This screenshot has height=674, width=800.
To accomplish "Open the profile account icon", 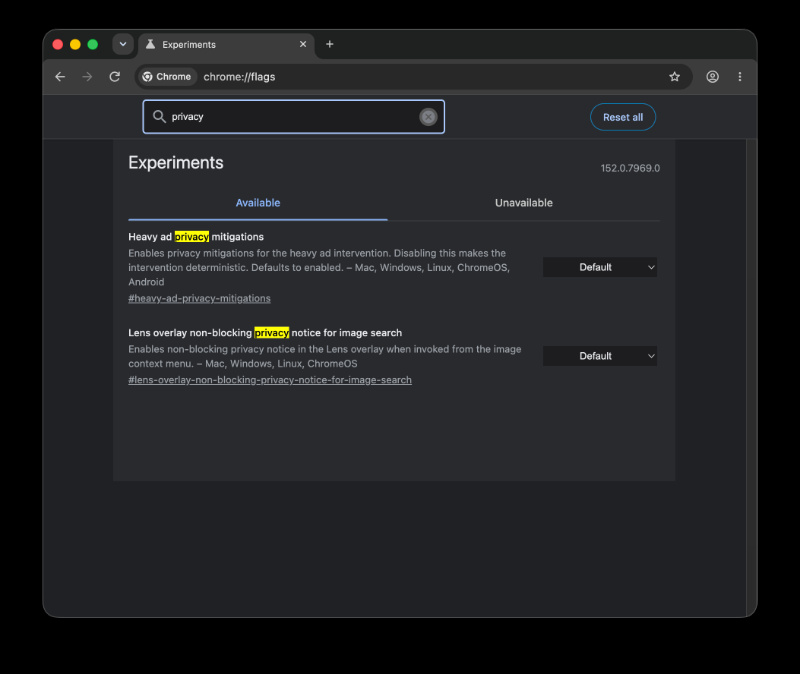I will 712,77.
